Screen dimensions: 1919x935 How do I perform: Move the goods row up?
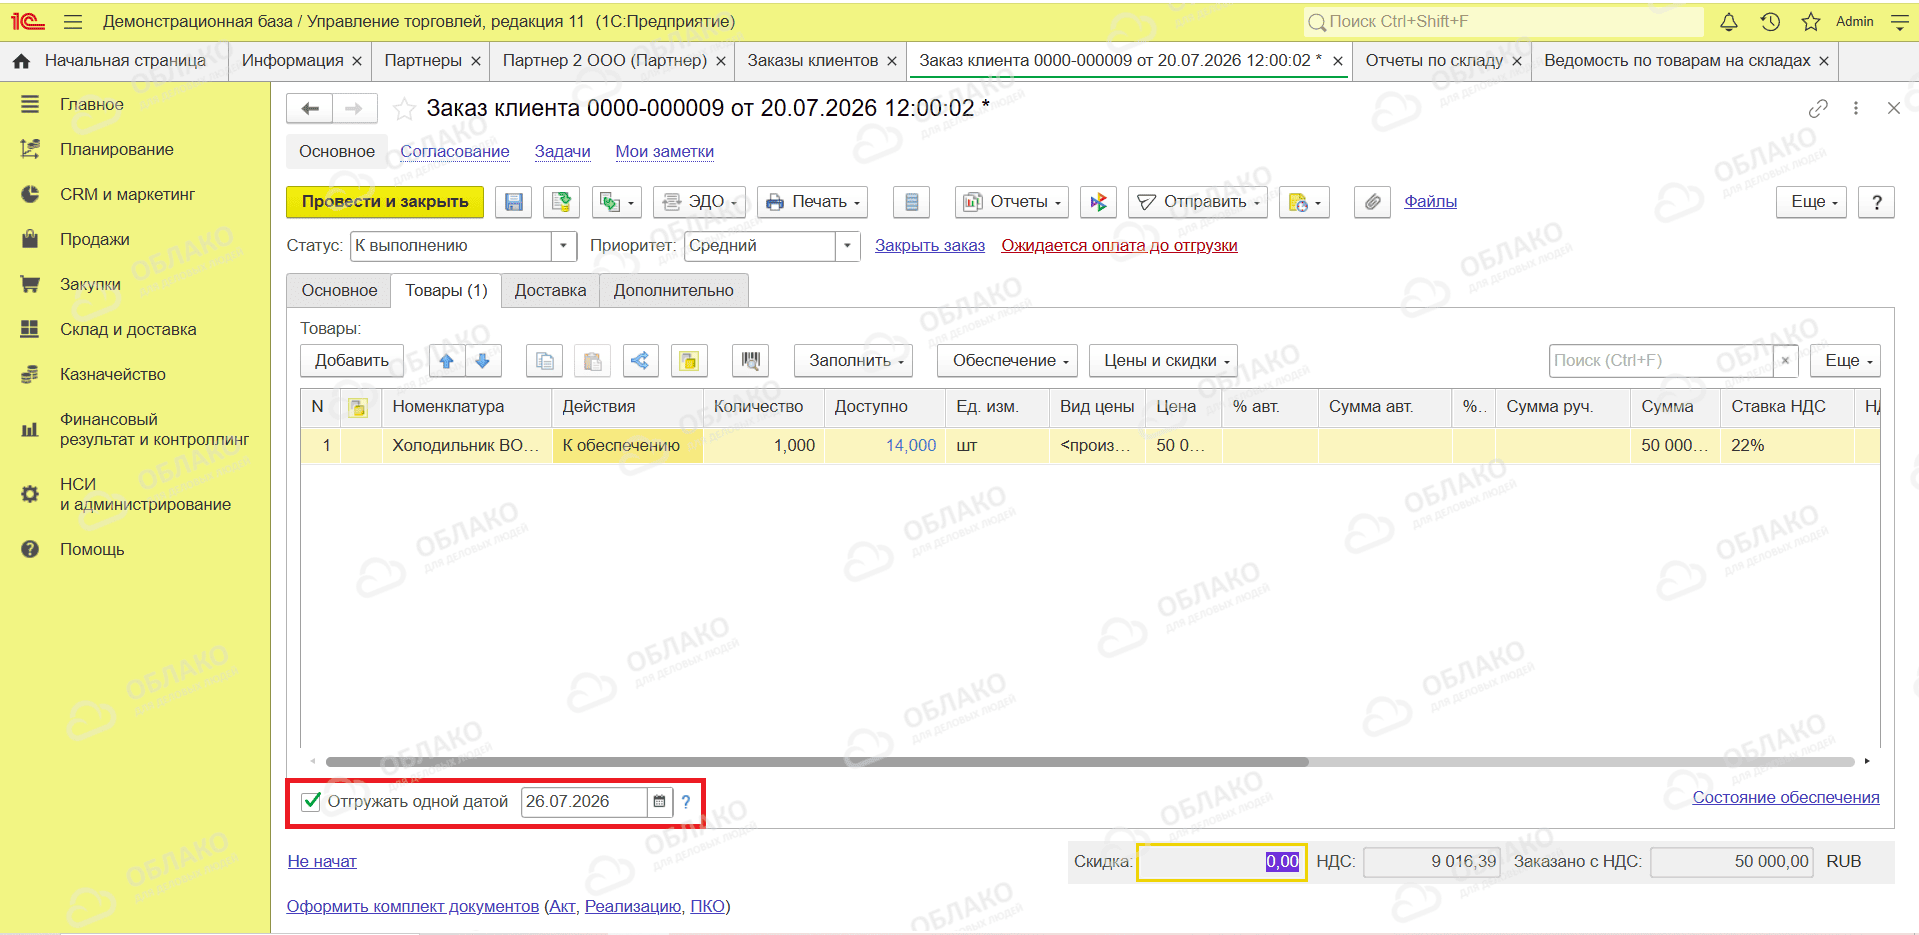[446, 361]
